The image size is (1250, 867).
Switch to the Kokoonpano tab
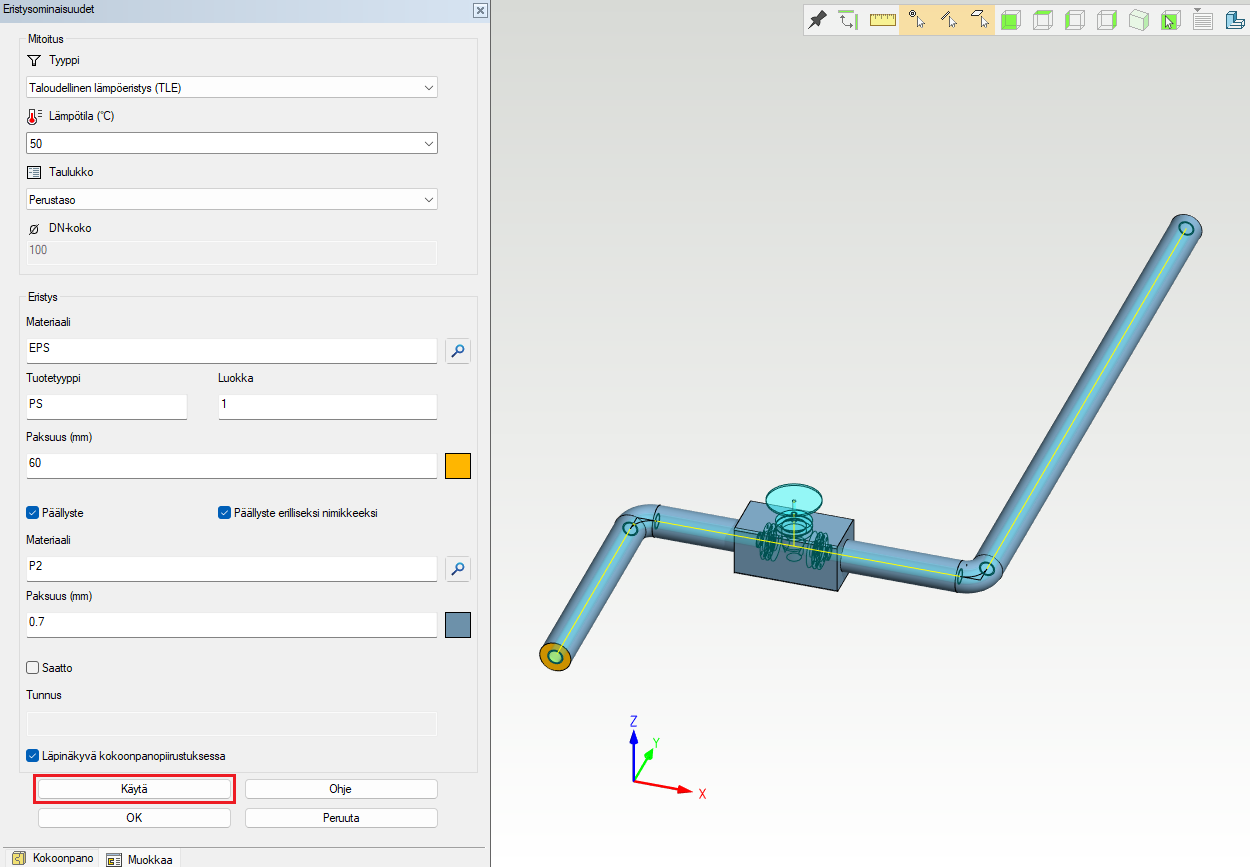[x=53, y=858]
